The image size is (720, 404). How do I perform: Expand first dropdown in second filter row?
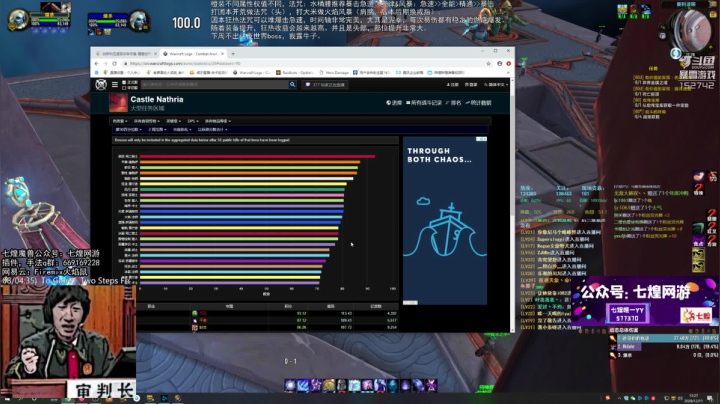(x=128, y=130)
